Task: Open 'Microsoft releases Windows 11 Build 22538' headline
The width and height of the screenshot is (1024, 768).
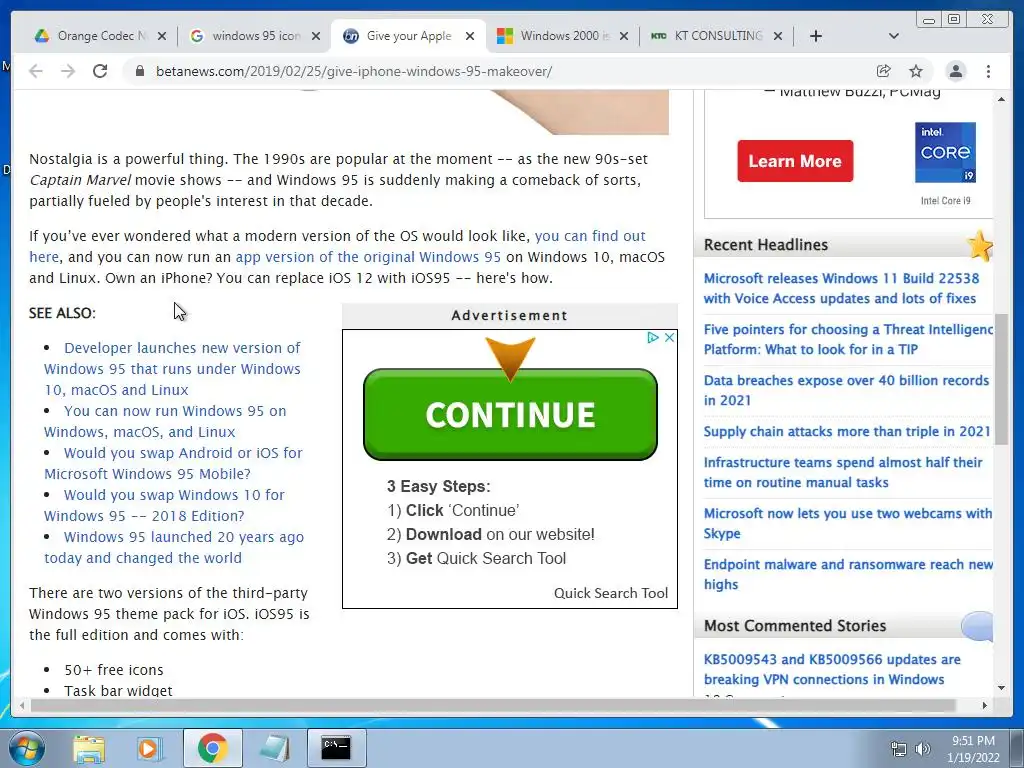Action: (841, 288)
